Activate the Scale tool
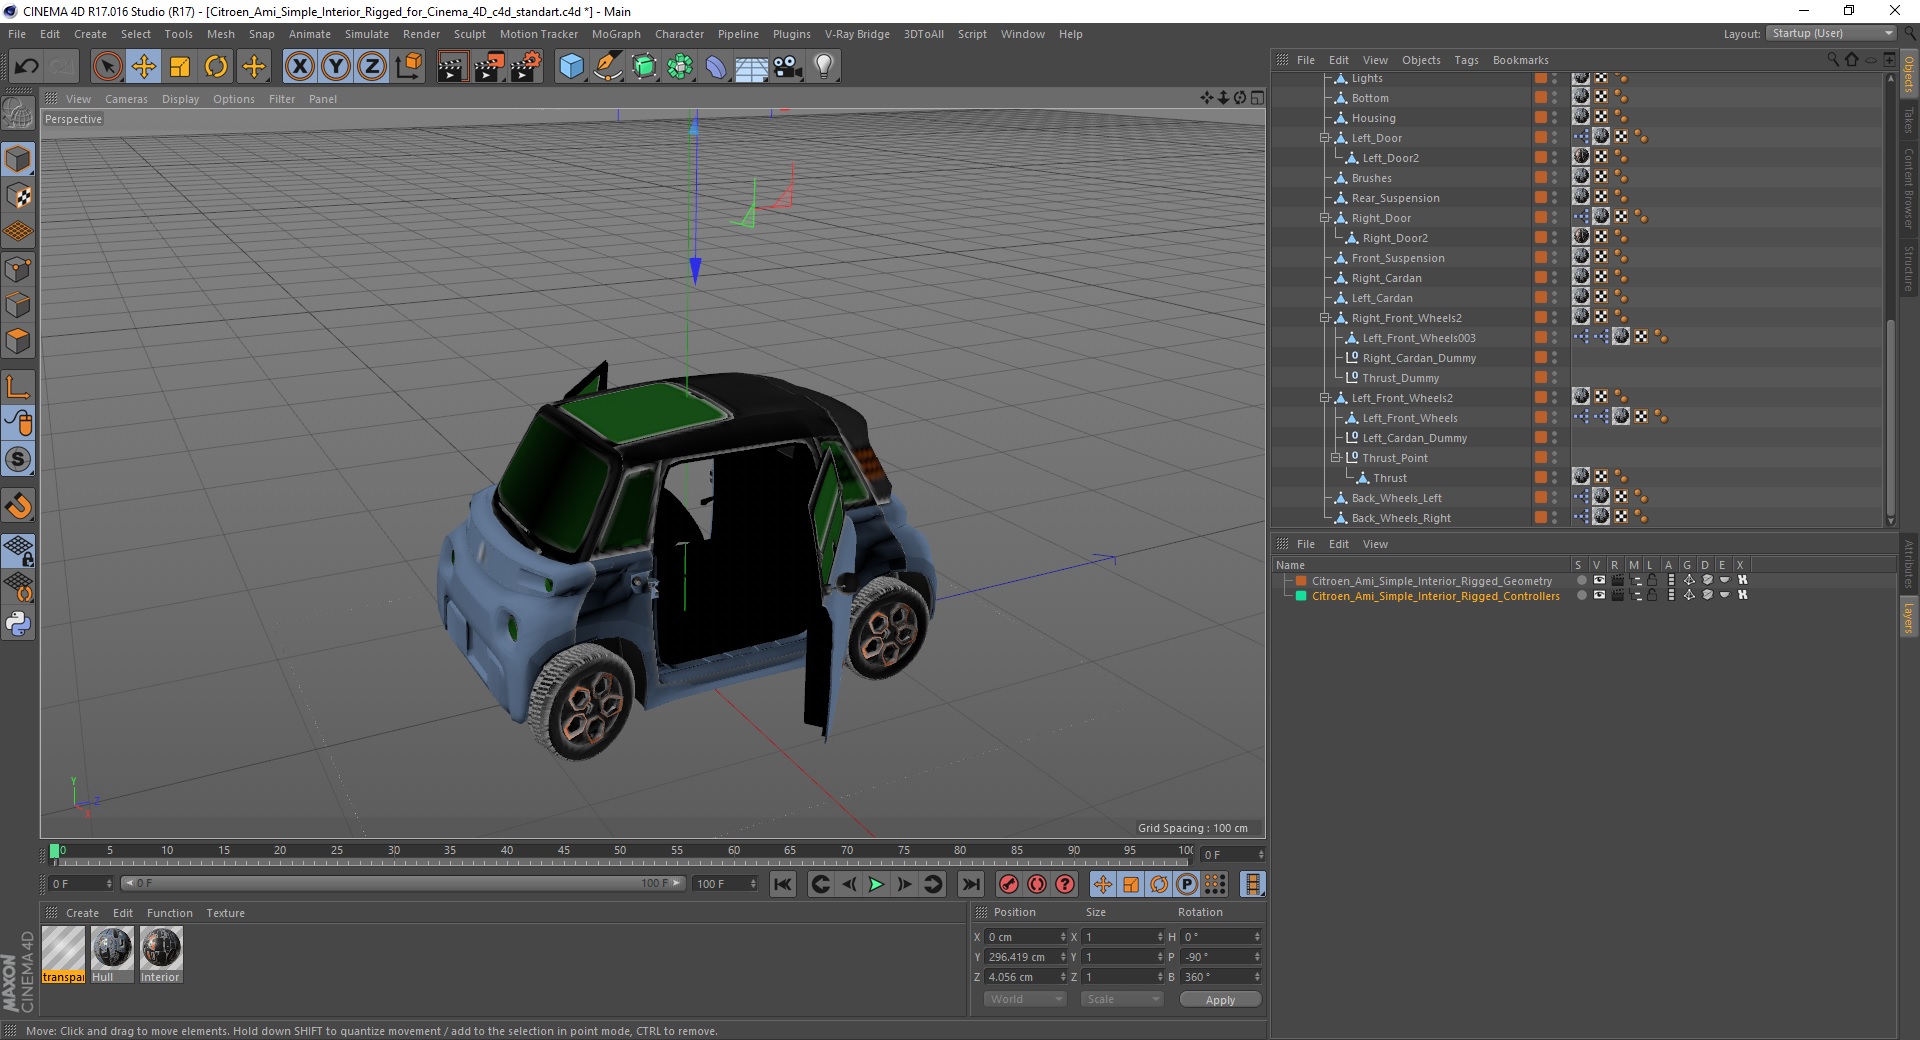The height and width of the screenshot is (1040, 1920). tap(180, 67)
